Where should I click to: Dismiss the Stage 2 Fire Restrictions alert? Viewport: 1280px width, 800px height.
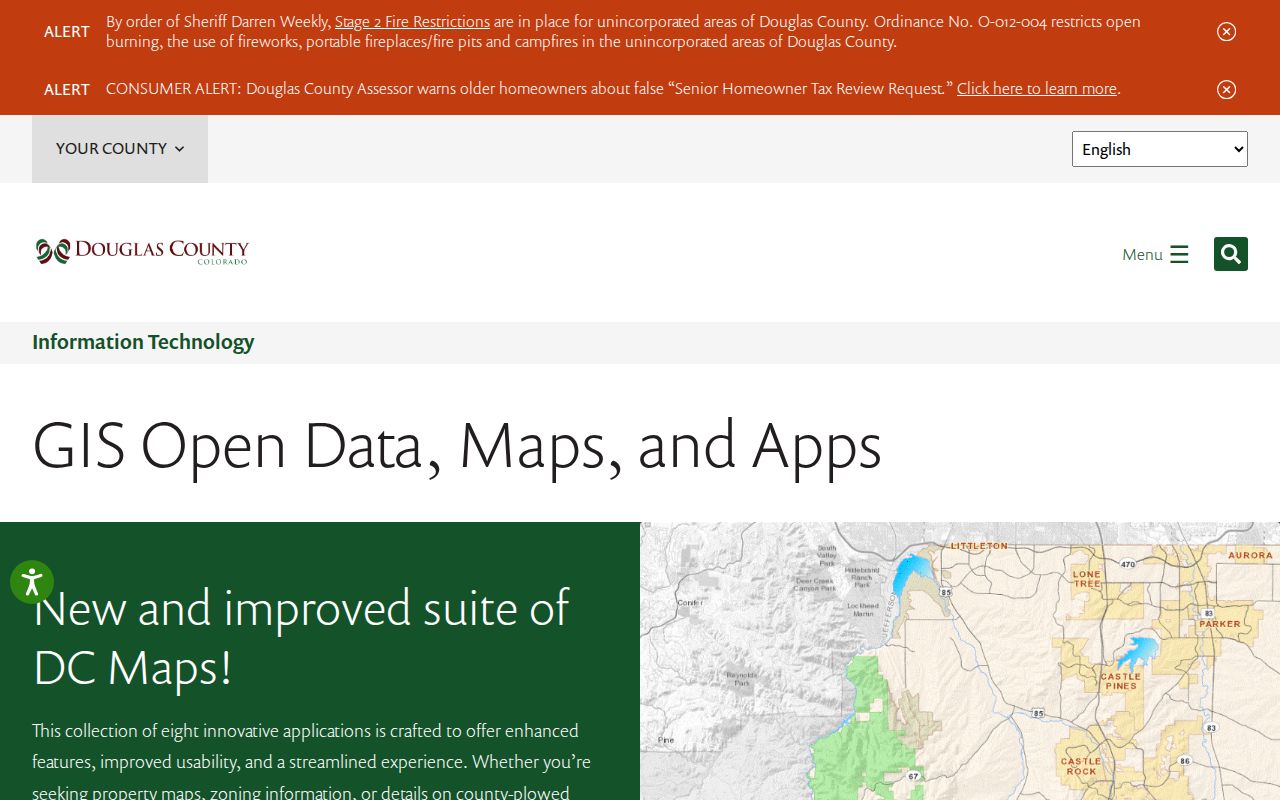(1226, 32)
